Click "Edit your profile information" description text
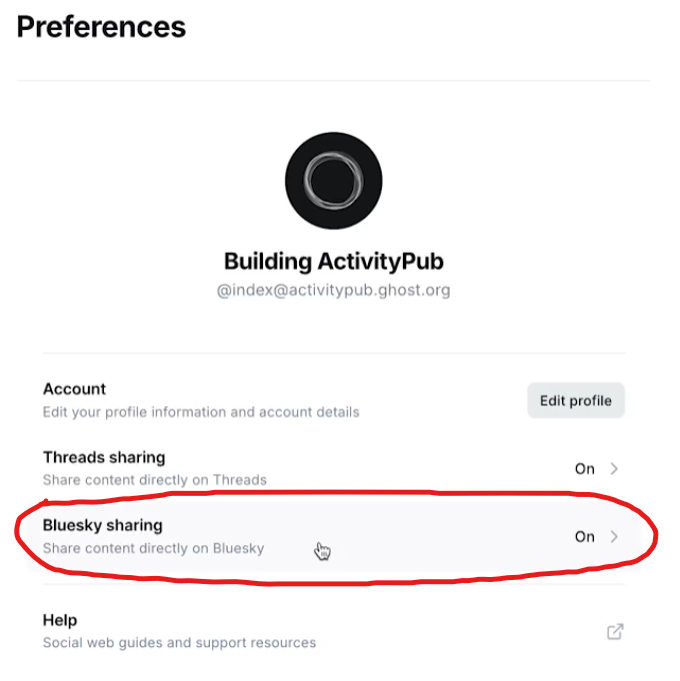The height and width of the screenshot is (681, 680). click(x=200, y=412)
